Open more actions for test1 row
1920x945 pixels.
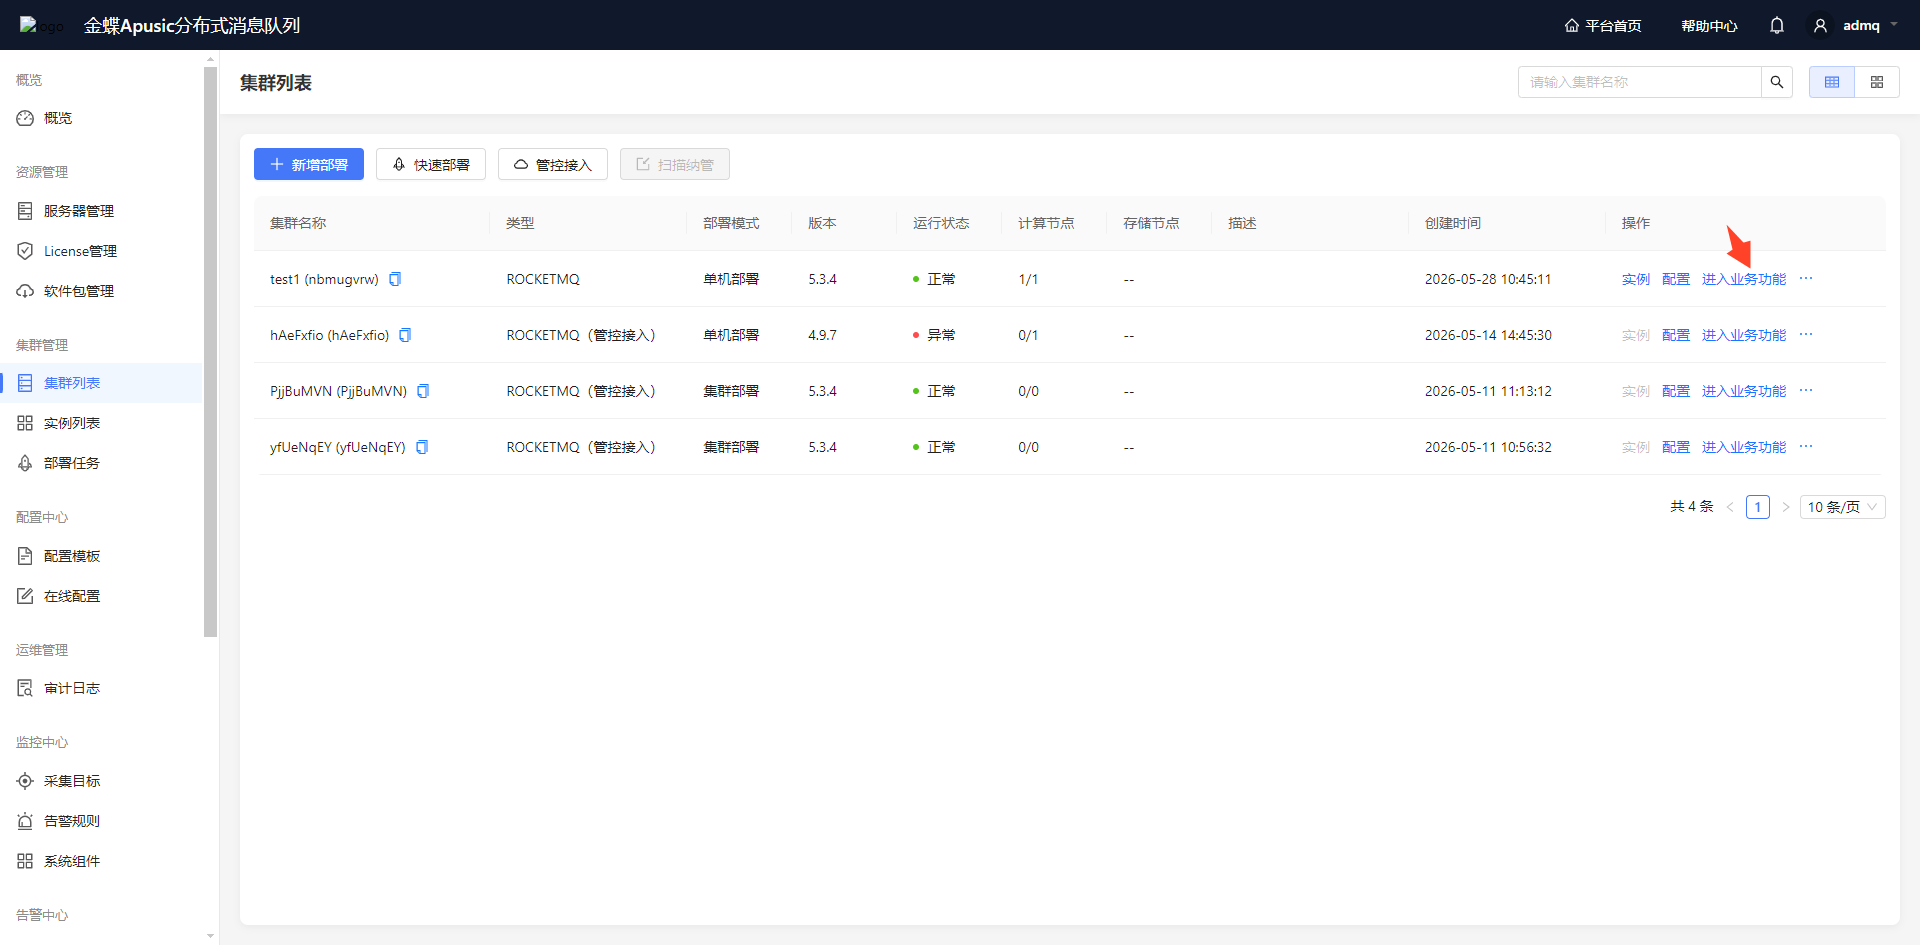tap(1806, 279)
